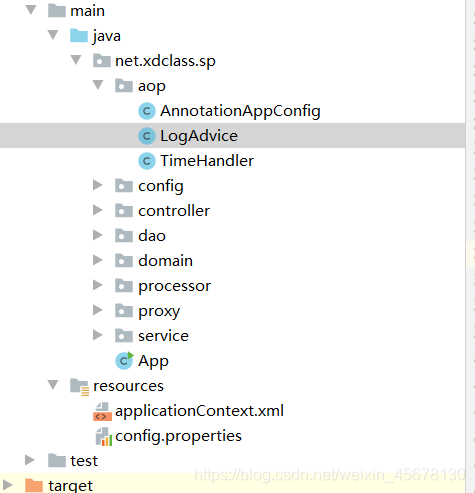Click the config.properties file icon
Viewport: 475px width, 493px height.
[103, 437]
